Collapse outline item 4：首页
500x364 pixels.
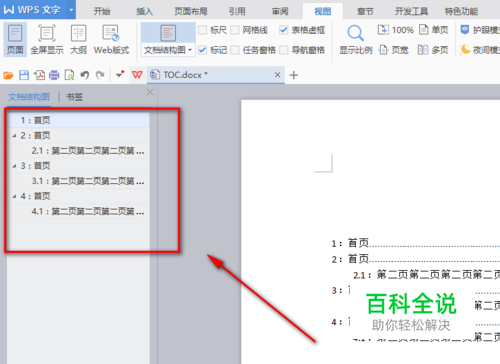pos(14,196)
